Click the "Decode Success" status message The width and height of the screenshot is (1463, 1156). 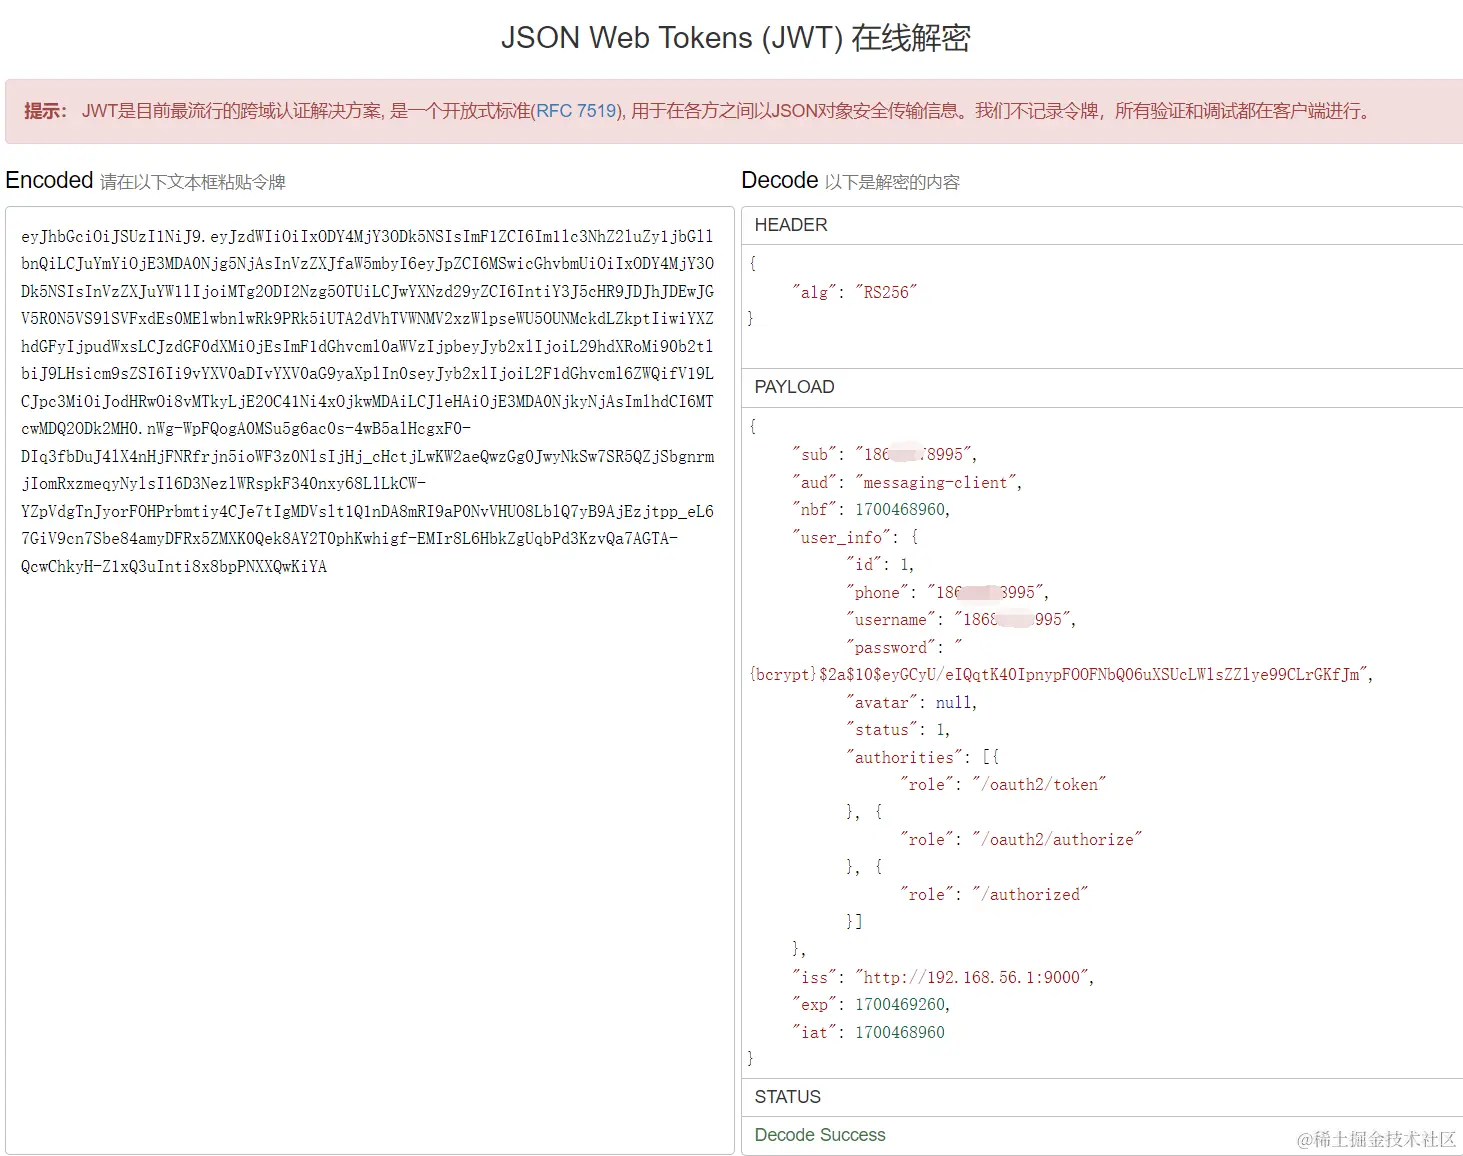(x=820, y=1135)
